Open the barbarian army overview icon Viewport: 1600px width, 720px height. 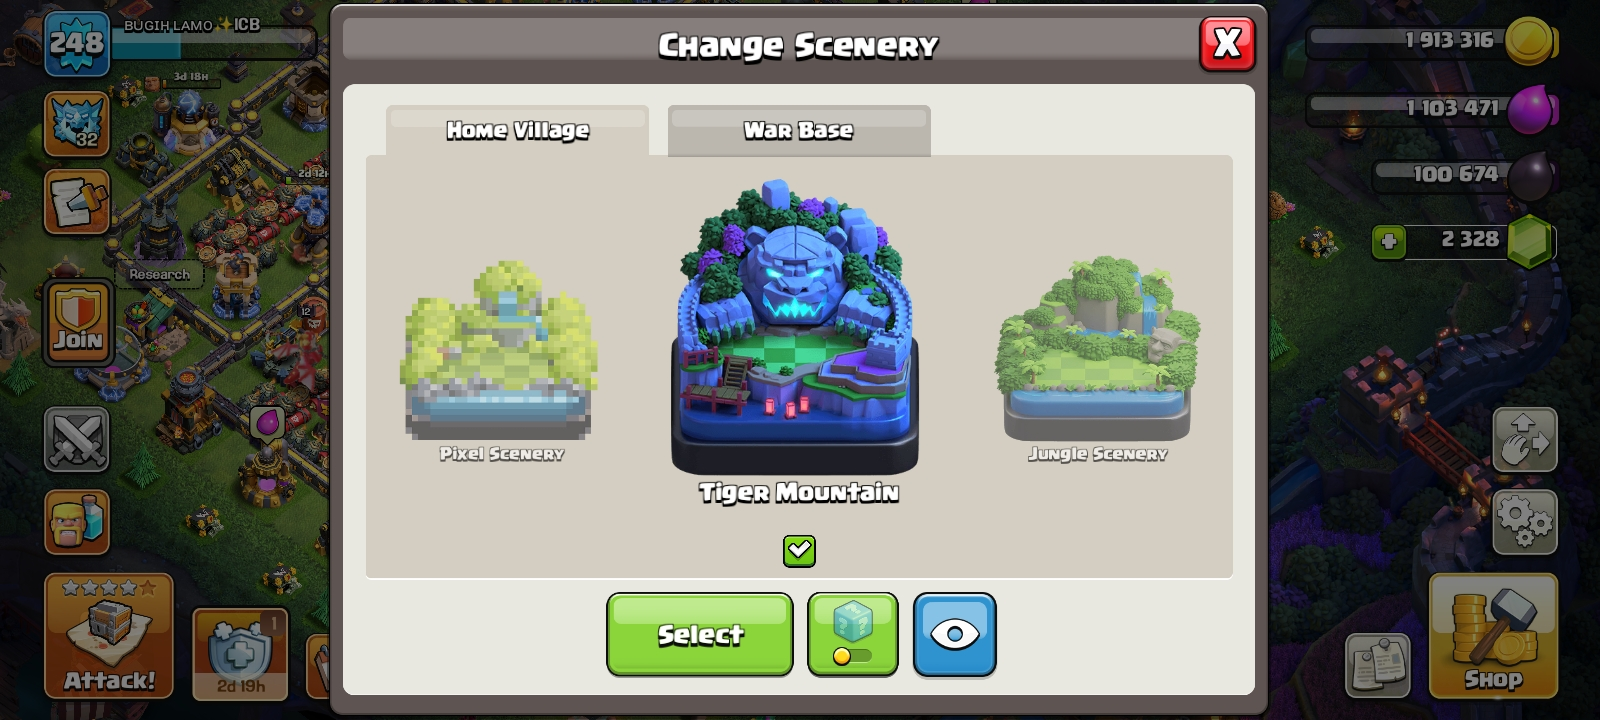point(77,522)
